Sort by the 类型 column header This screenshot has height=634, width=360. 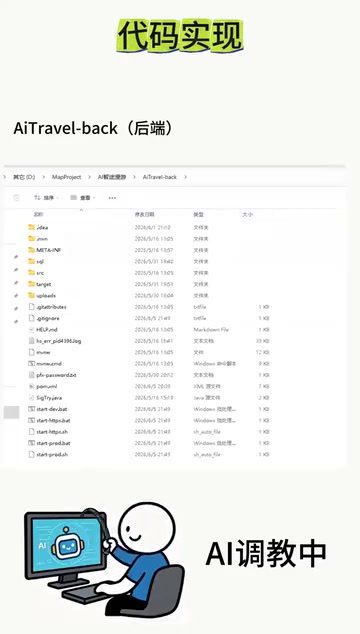[x=198, y=214]
